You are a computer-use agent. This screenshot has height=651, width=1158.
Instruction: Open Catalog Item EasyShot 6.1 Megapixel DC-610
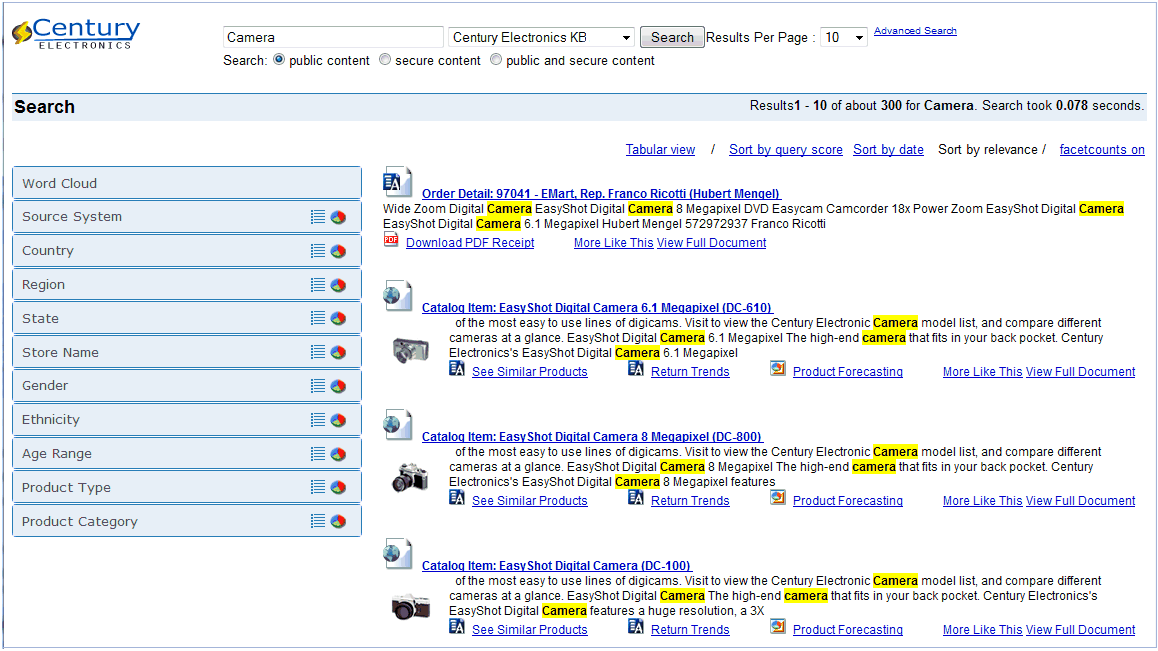(597, 307)
